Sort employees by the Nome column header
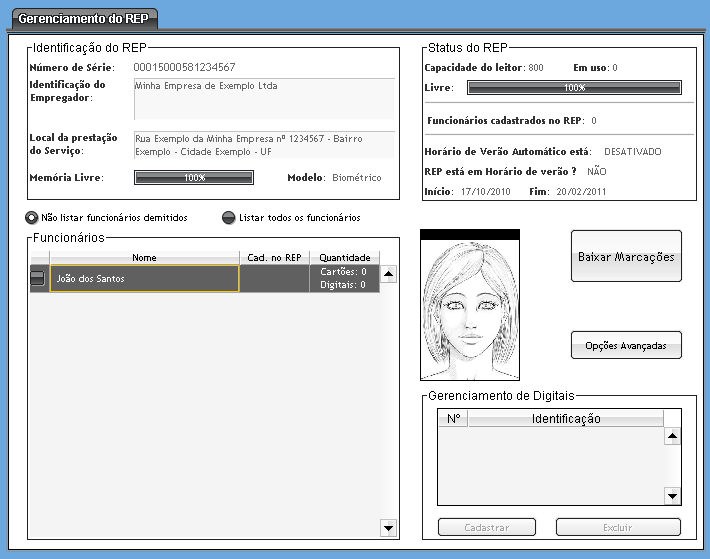Viewport: 710px width, 559px height. click(x=144, y=258)
